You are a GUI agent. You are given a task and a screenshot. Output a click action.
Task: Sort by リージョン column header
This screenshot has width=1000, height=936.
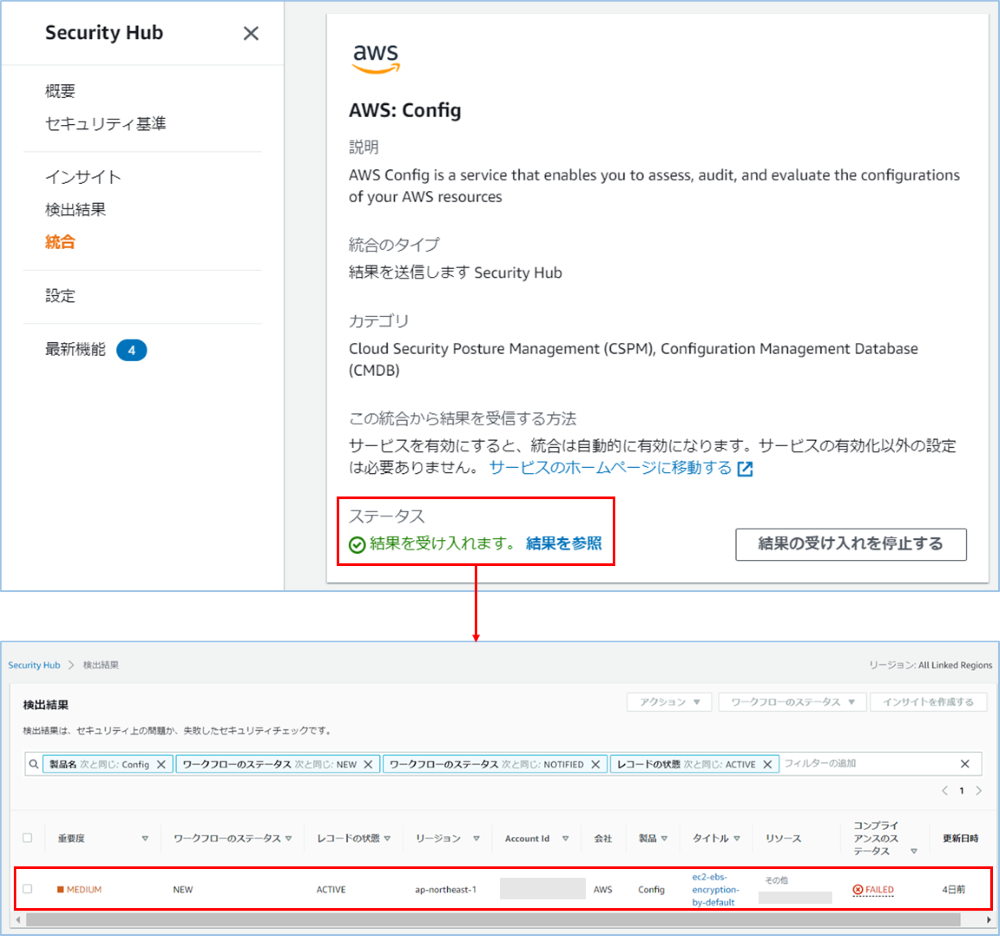[x=447, y=838]
